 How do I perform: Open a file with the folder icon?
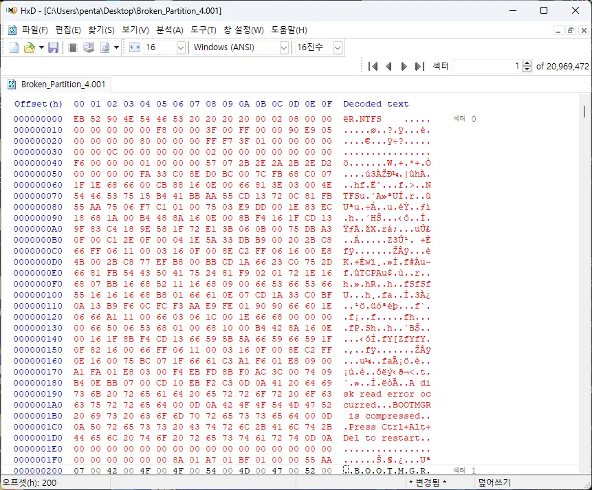pyautogui.click(x=29, y=48)
